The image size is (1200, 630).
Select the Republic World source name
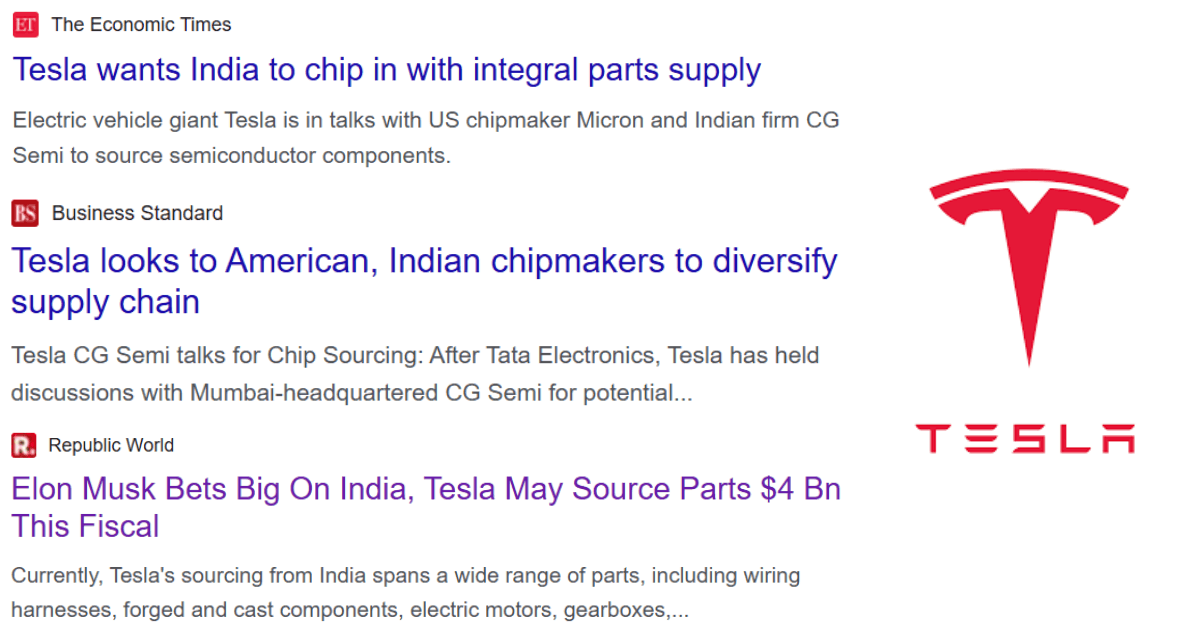pos(111,445)
